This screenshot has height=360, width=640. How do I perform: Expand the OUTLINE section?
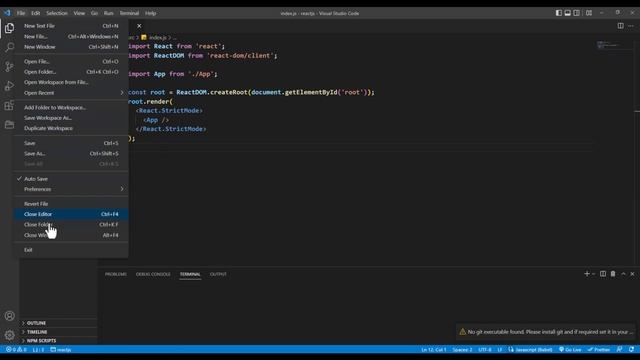(x=58, y=323)
